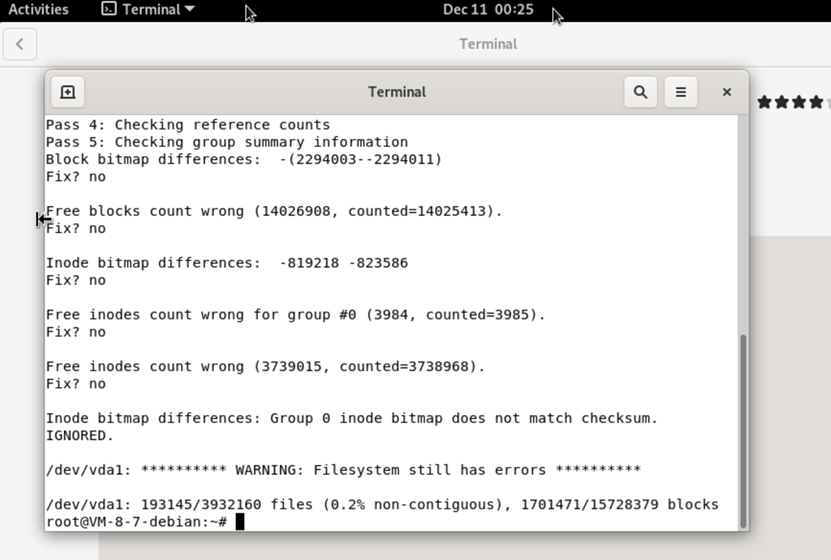Viewport: 831px width, 560px height.
Task: Click the Terminal window title bar text
Action: [x=397, y=92]
